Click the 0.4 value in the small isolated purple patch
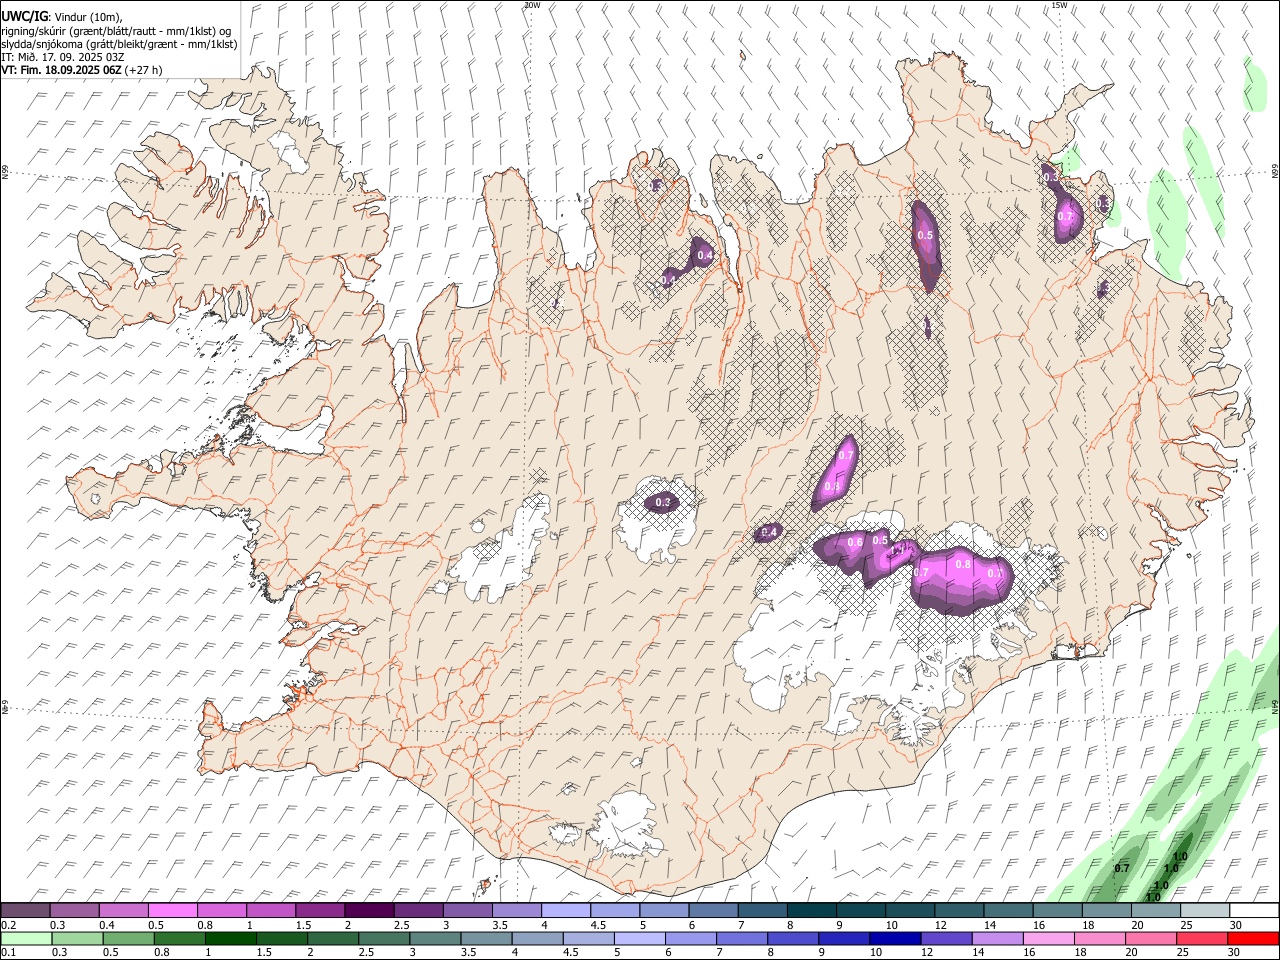The width and height of the screenshot is (1280, 960). 769,532
